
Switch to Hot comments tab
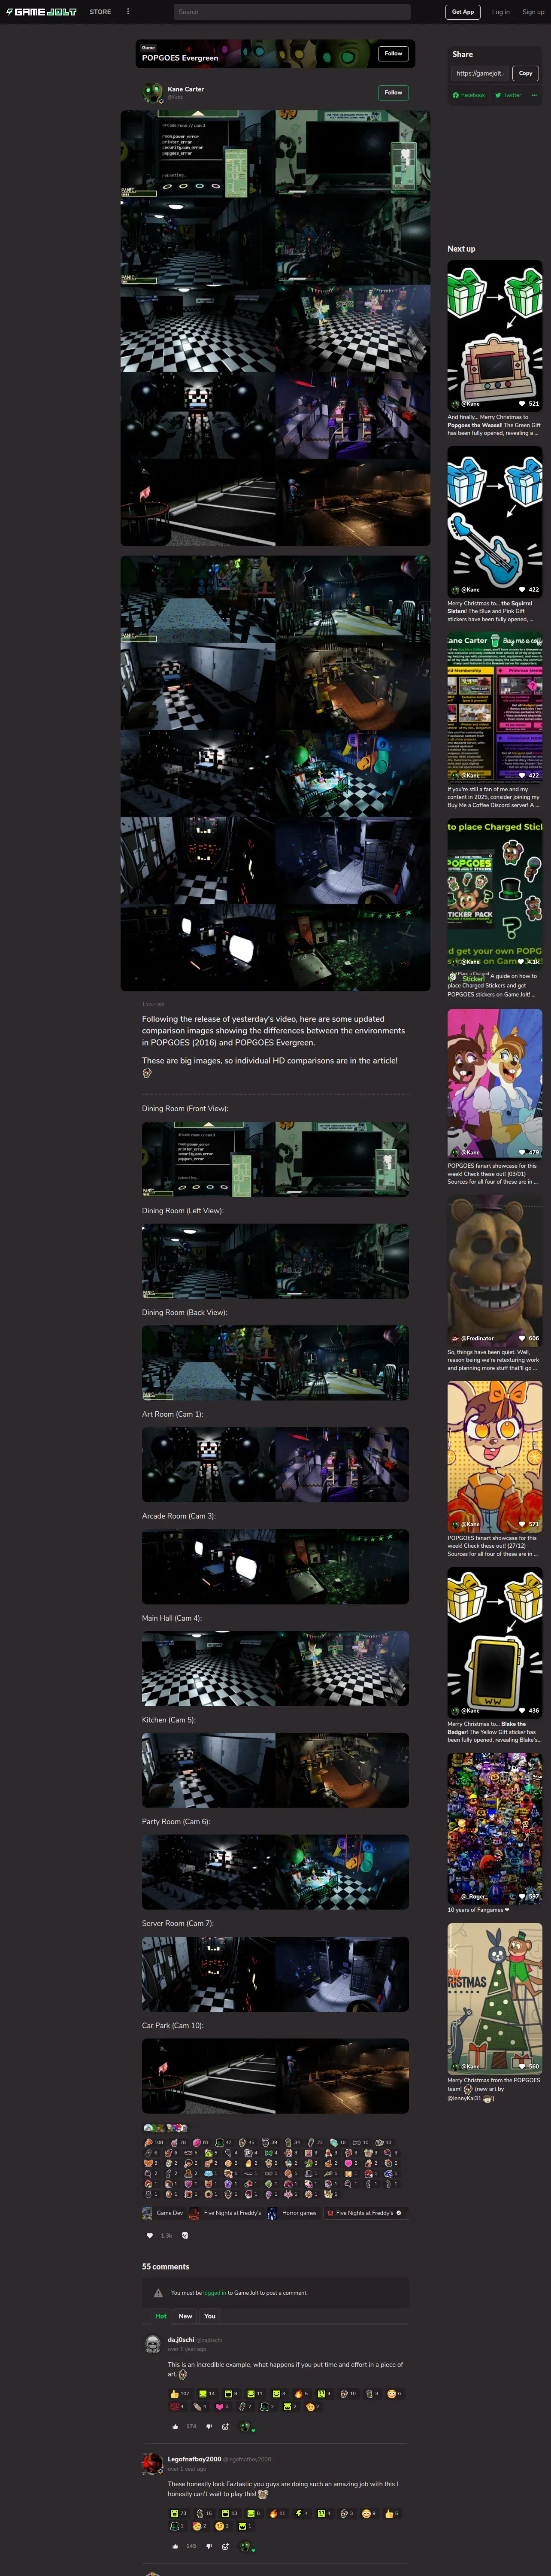161,2316
